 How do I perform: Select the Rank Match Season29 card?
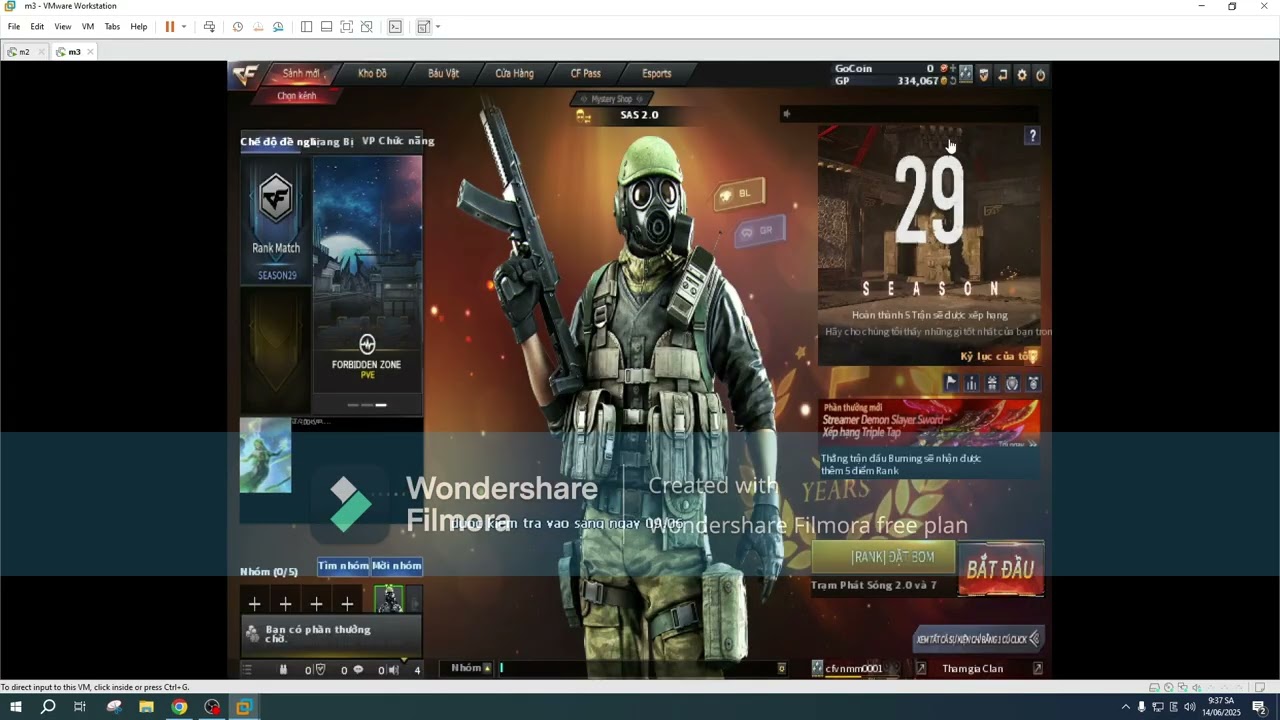click(276, 220)
